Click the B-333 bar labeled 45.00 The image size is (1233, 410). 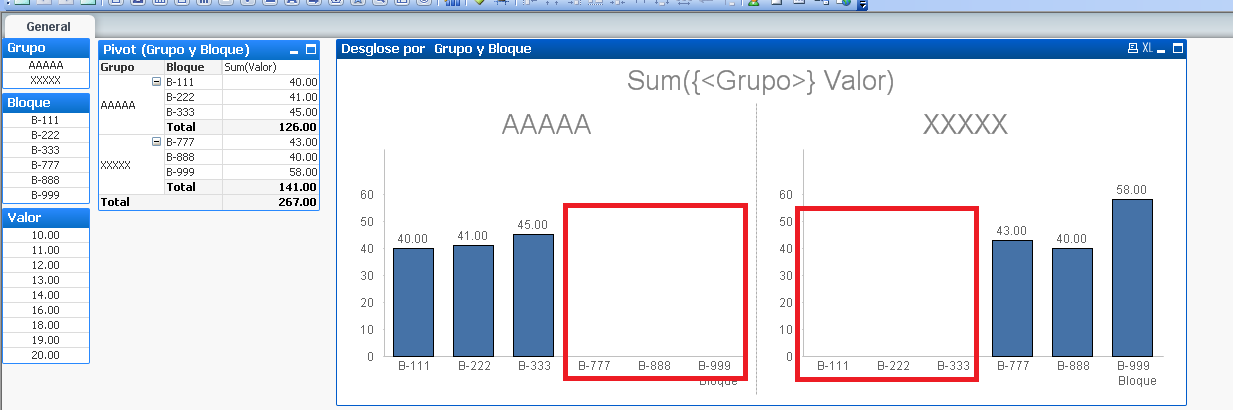[x=533, y=295]
